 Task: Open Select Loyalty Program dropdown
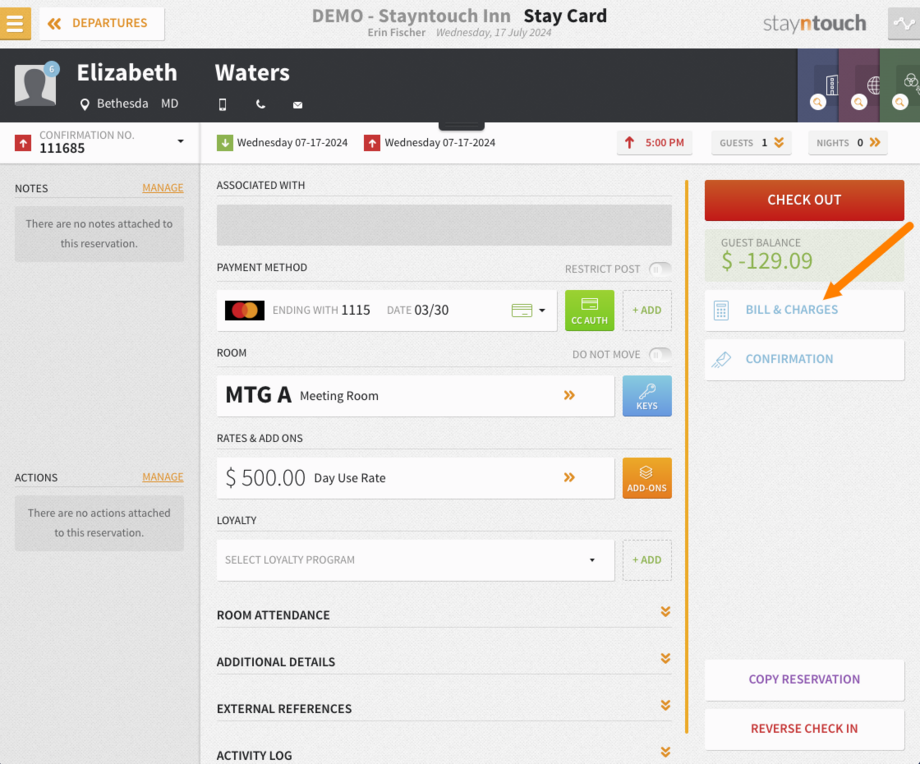coord(415,560)
